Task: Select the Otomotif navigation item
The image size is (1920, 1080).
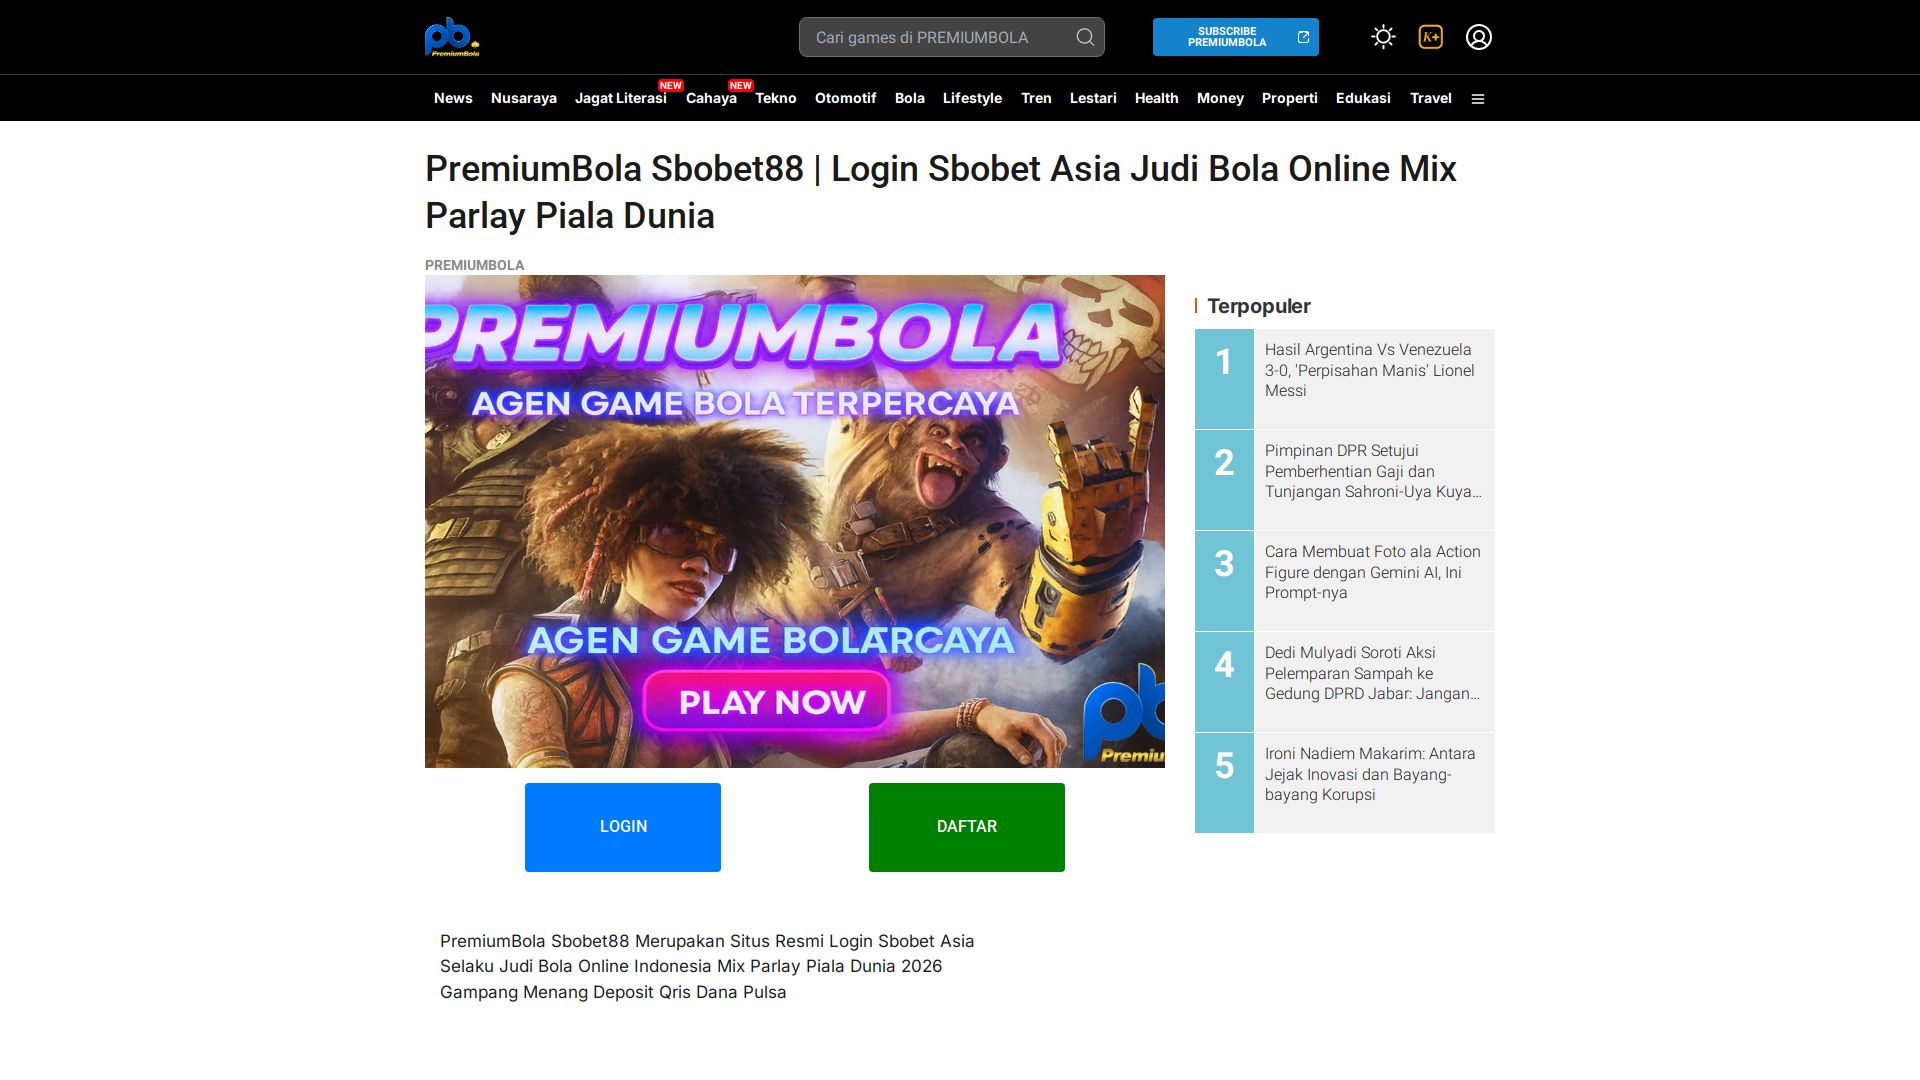Action: (845, 98)
